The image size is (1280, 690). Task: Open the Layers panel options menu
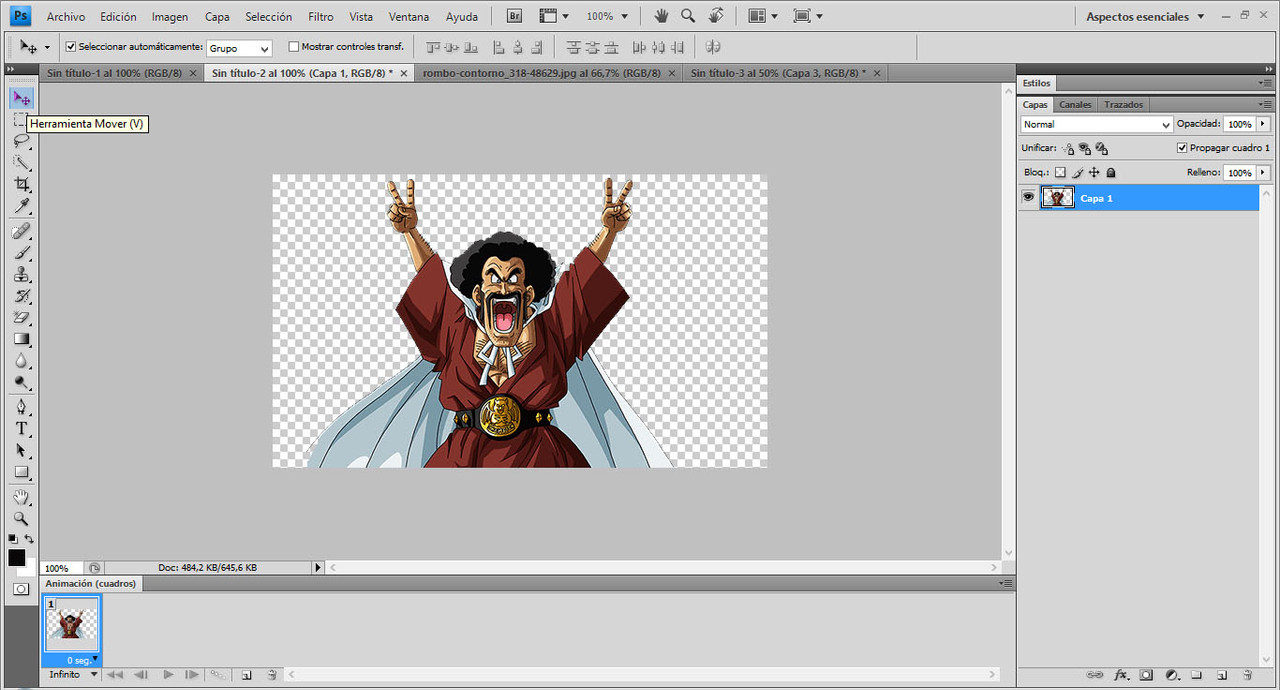tap(1265, 104)
